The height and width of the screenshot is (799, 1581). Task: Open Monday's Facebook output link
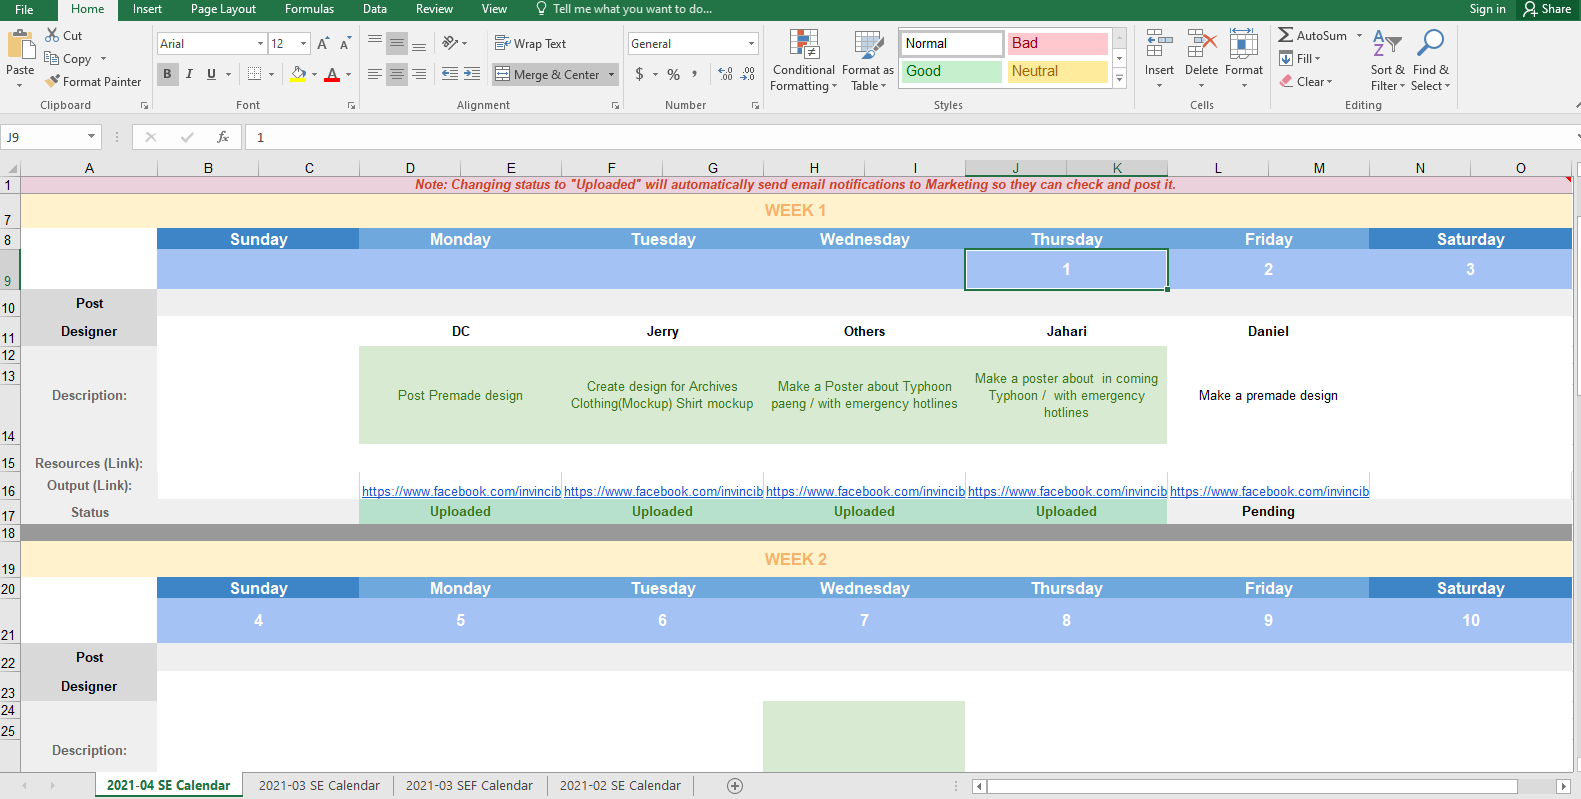pos(461,491)
